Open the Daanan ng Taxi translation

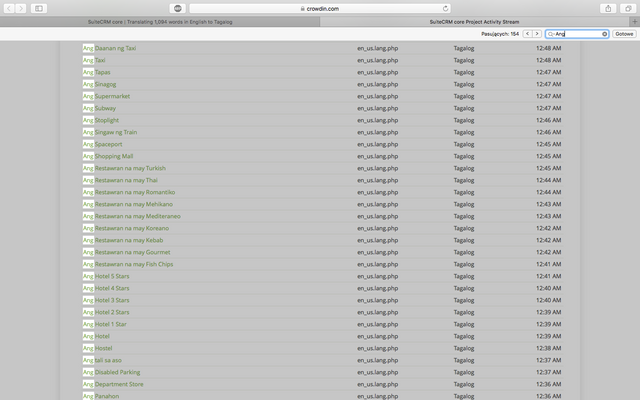point(109,48)
